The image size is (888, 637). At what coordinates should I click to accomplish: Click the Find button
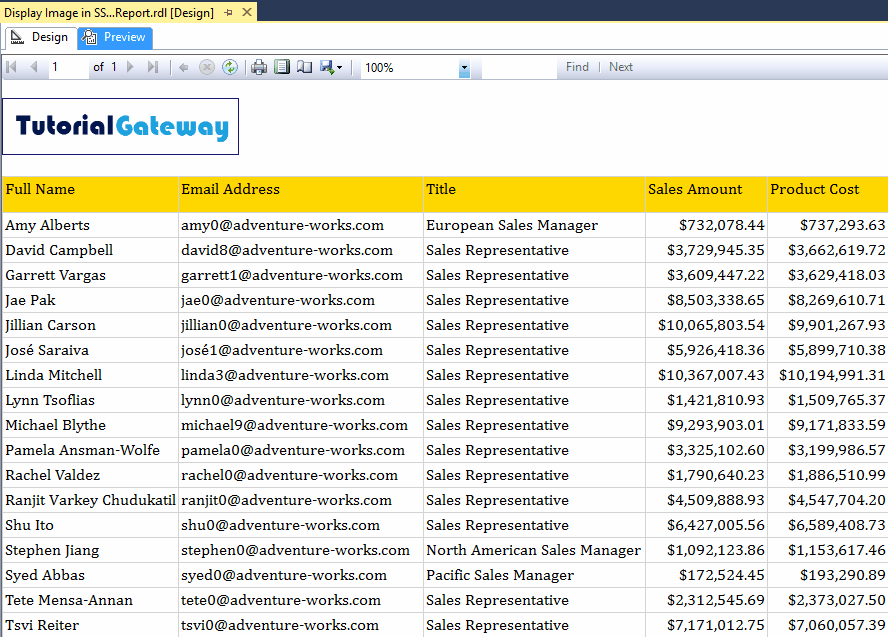coord(577,67)
